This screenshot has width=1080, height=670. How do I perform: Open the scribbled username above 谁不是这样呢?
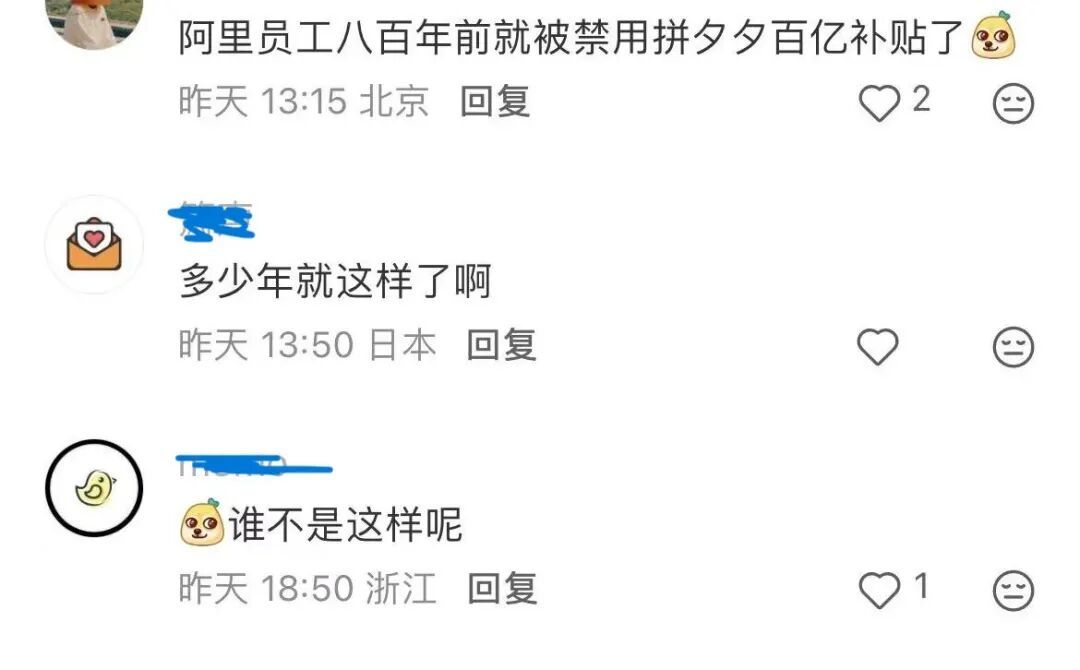(254, 465)
